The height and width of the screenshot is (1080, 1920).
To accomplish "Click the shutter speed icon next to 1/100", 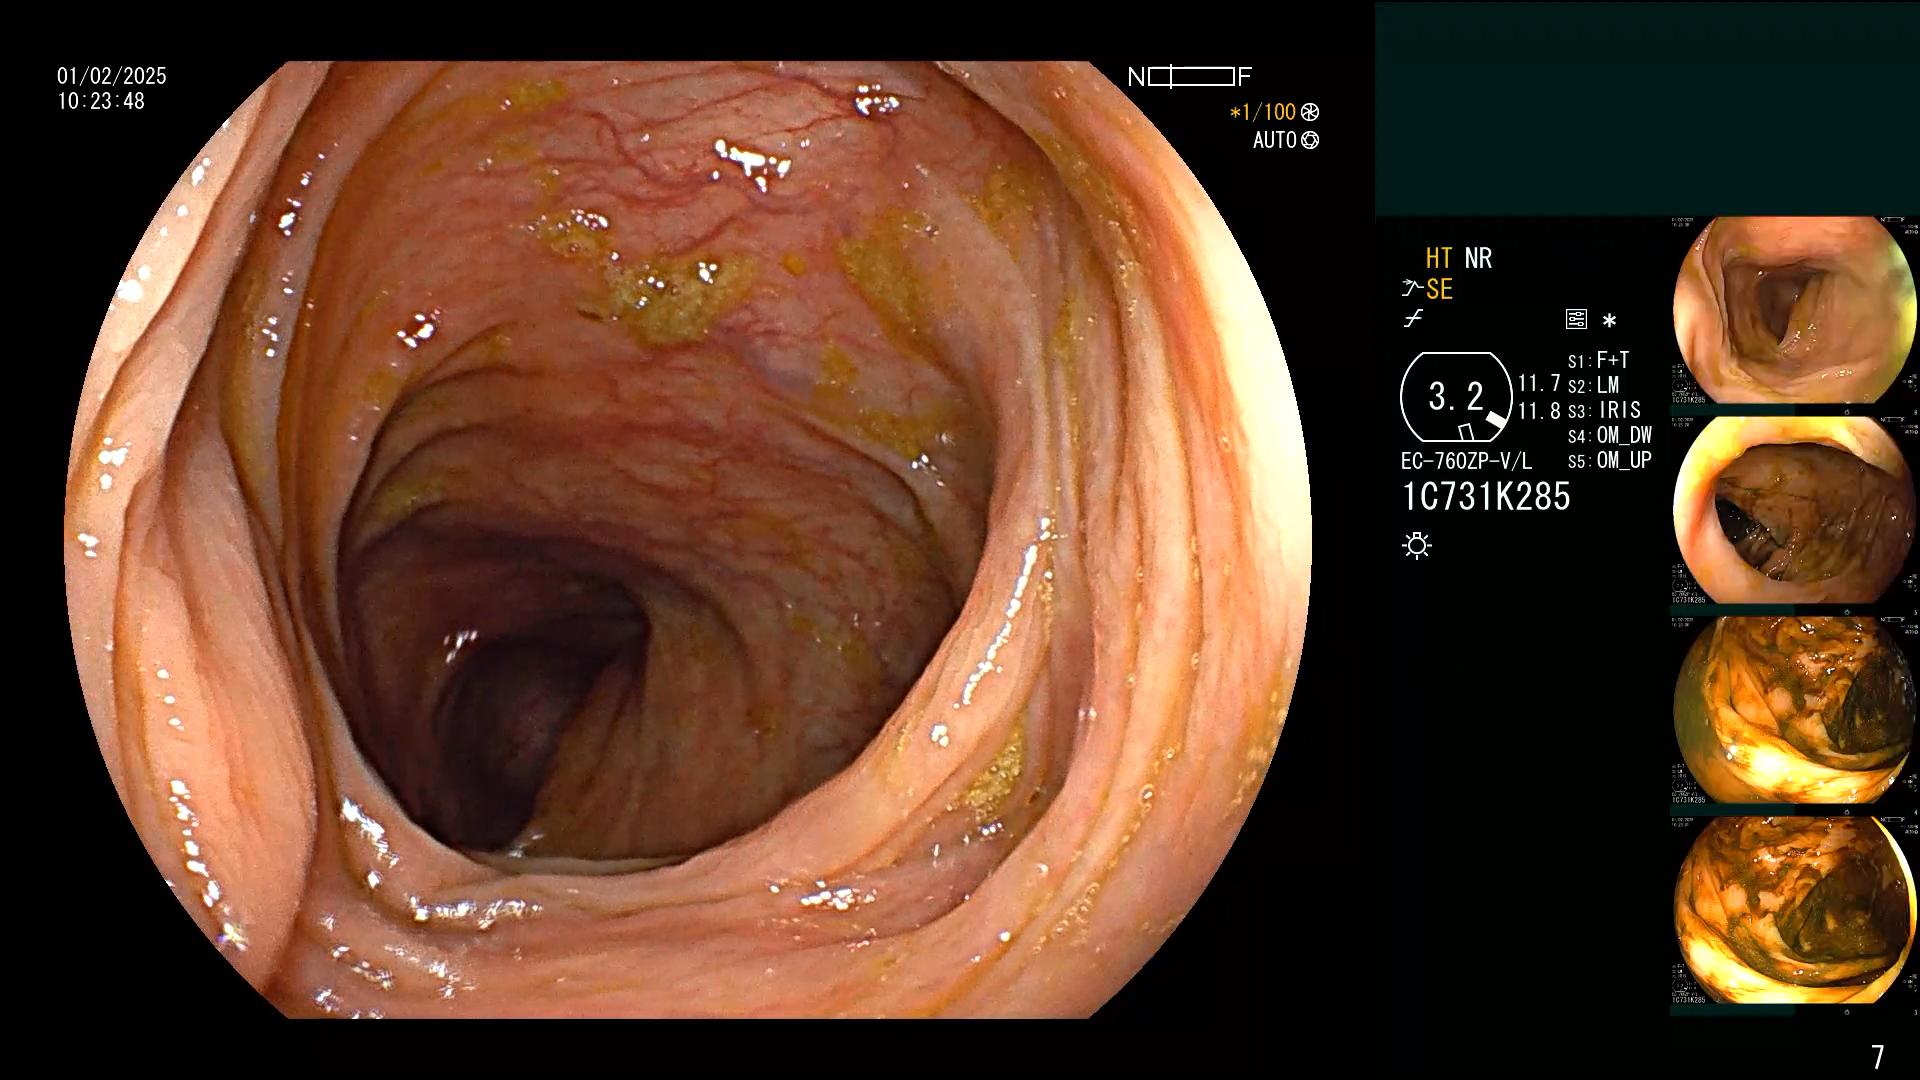I will (x=1310, y=112).
